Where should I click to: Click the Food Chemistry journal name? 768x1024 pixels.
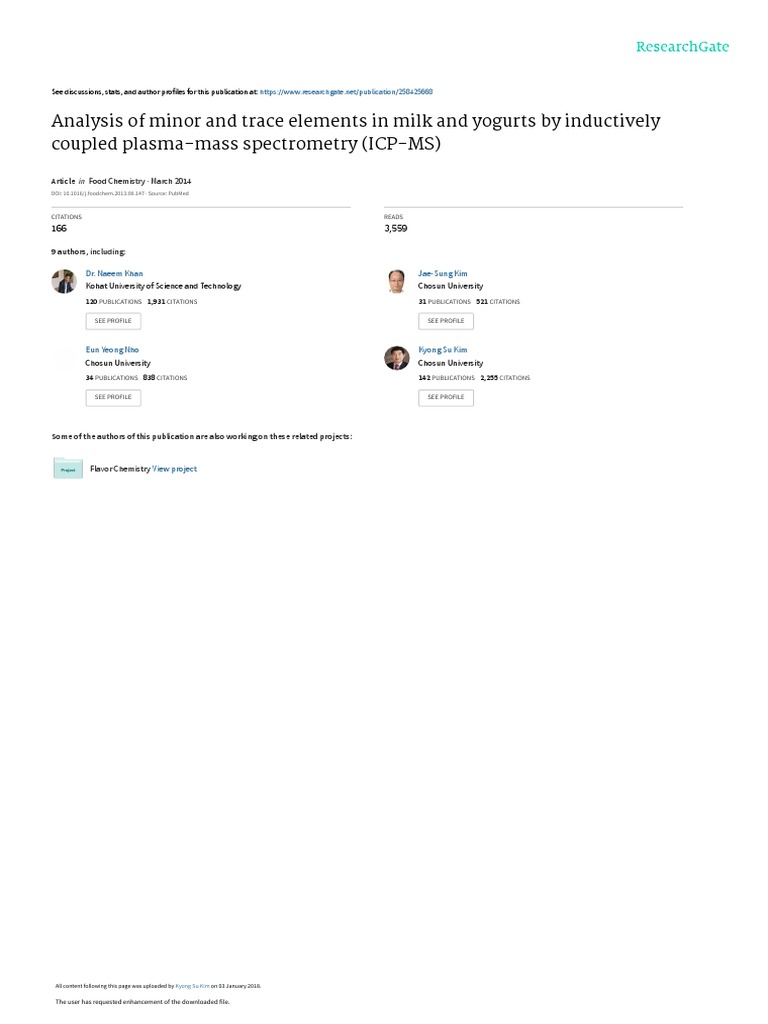click(117, 181)
